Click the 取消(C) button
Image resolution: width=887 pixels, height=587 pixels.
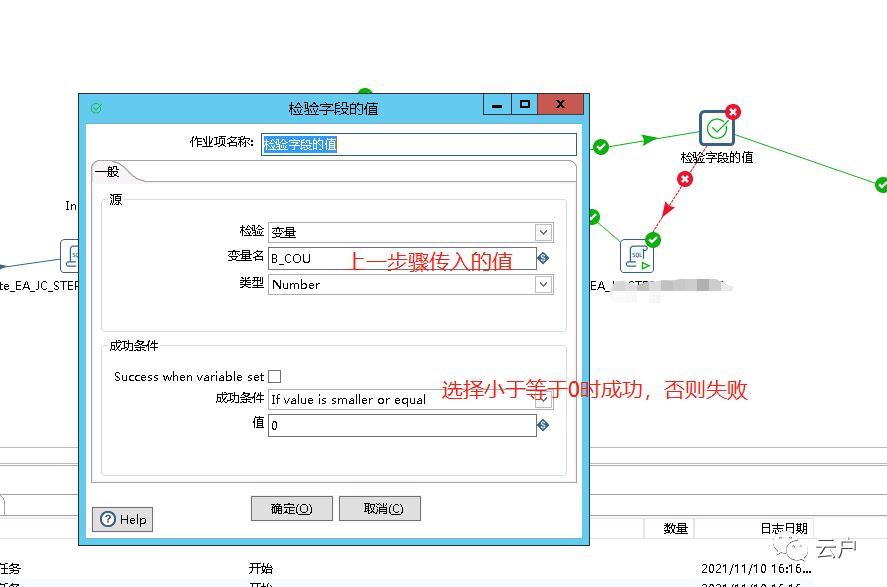click(x=380, y=508)
